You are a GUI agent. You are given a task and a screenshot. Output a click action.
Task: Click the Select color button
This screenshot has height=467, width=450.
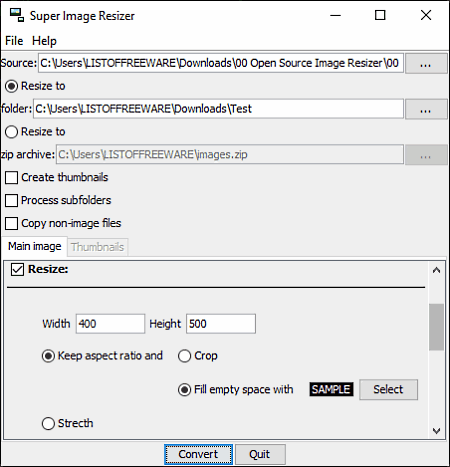[388, 389]
